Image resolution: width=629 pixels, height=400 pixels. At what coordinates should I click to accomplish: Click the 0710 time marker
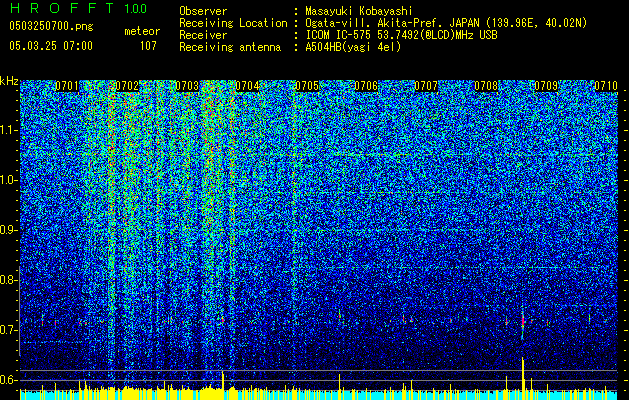pos(606,86)
